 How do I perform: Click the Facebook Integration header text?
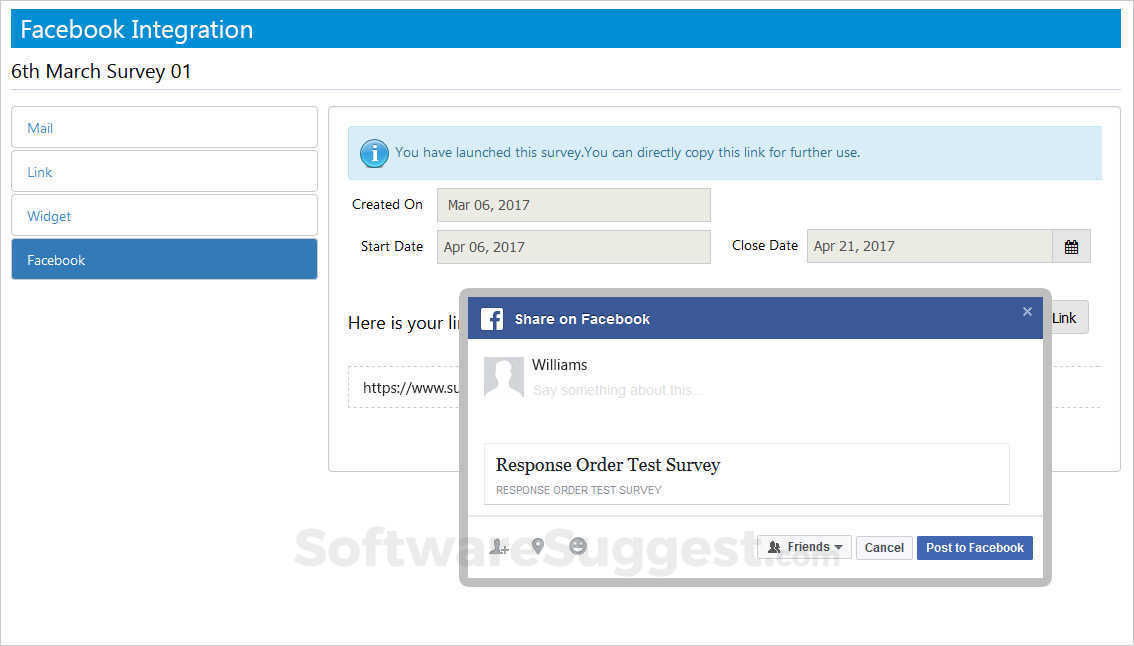(x=137, y=30)
